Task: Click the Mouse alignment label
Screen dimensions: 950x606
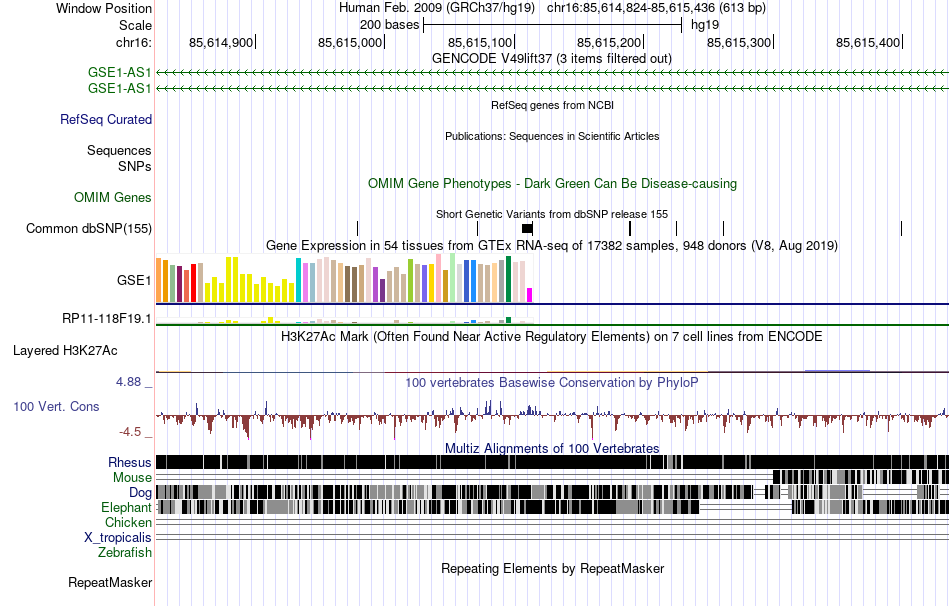Action: tap(132, 478)
